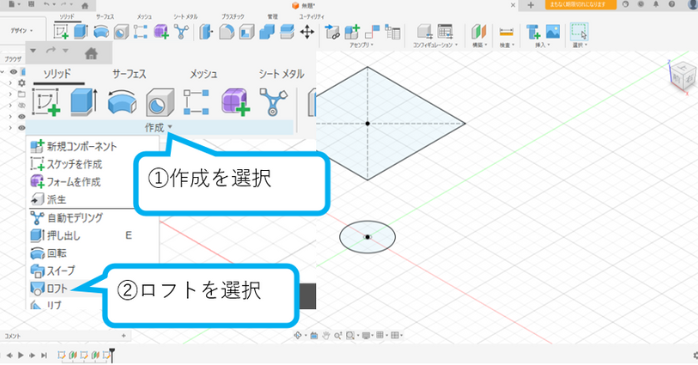Expand the browser row with the folder icon

pos(10,94)
